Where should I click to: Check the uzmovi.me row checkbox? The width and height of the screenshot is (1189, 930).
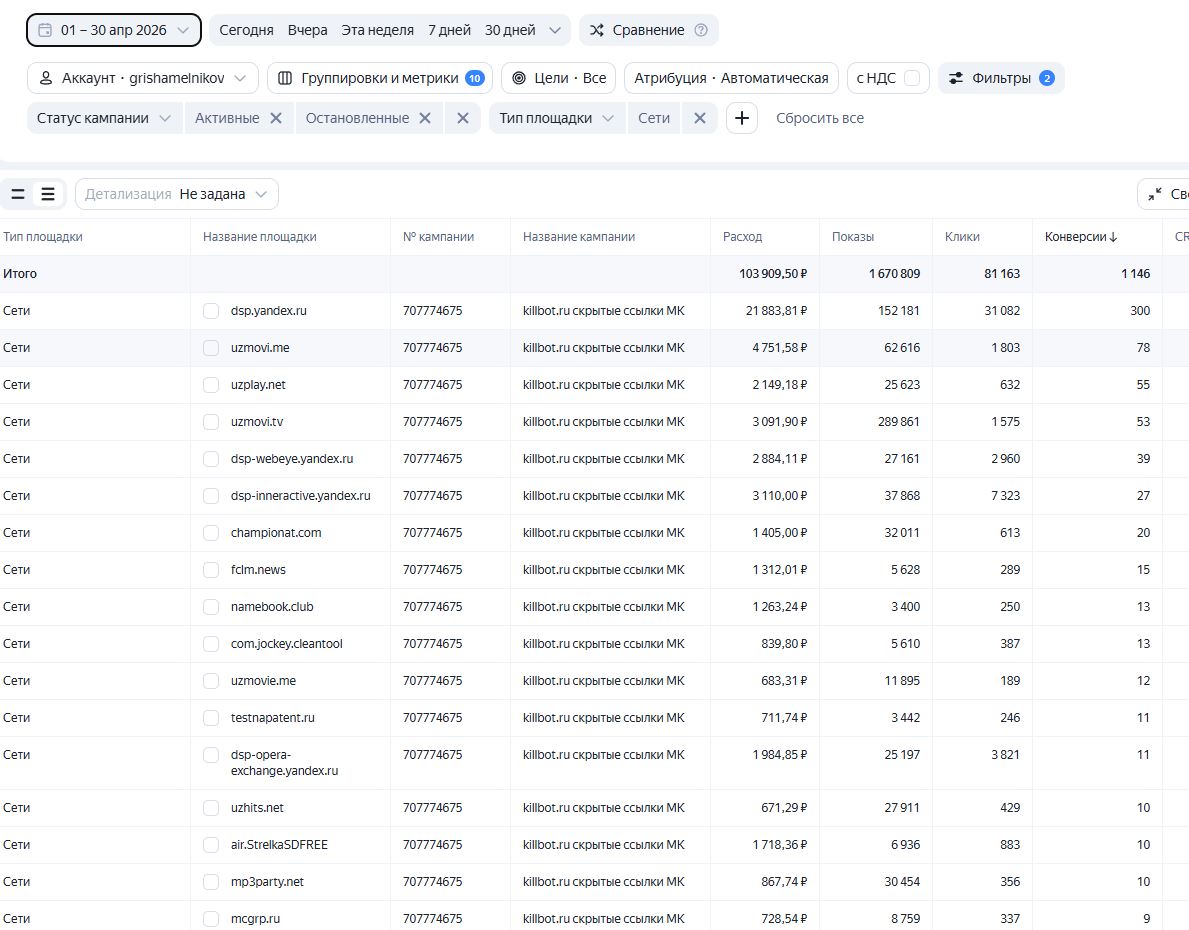tap(211, 348)
